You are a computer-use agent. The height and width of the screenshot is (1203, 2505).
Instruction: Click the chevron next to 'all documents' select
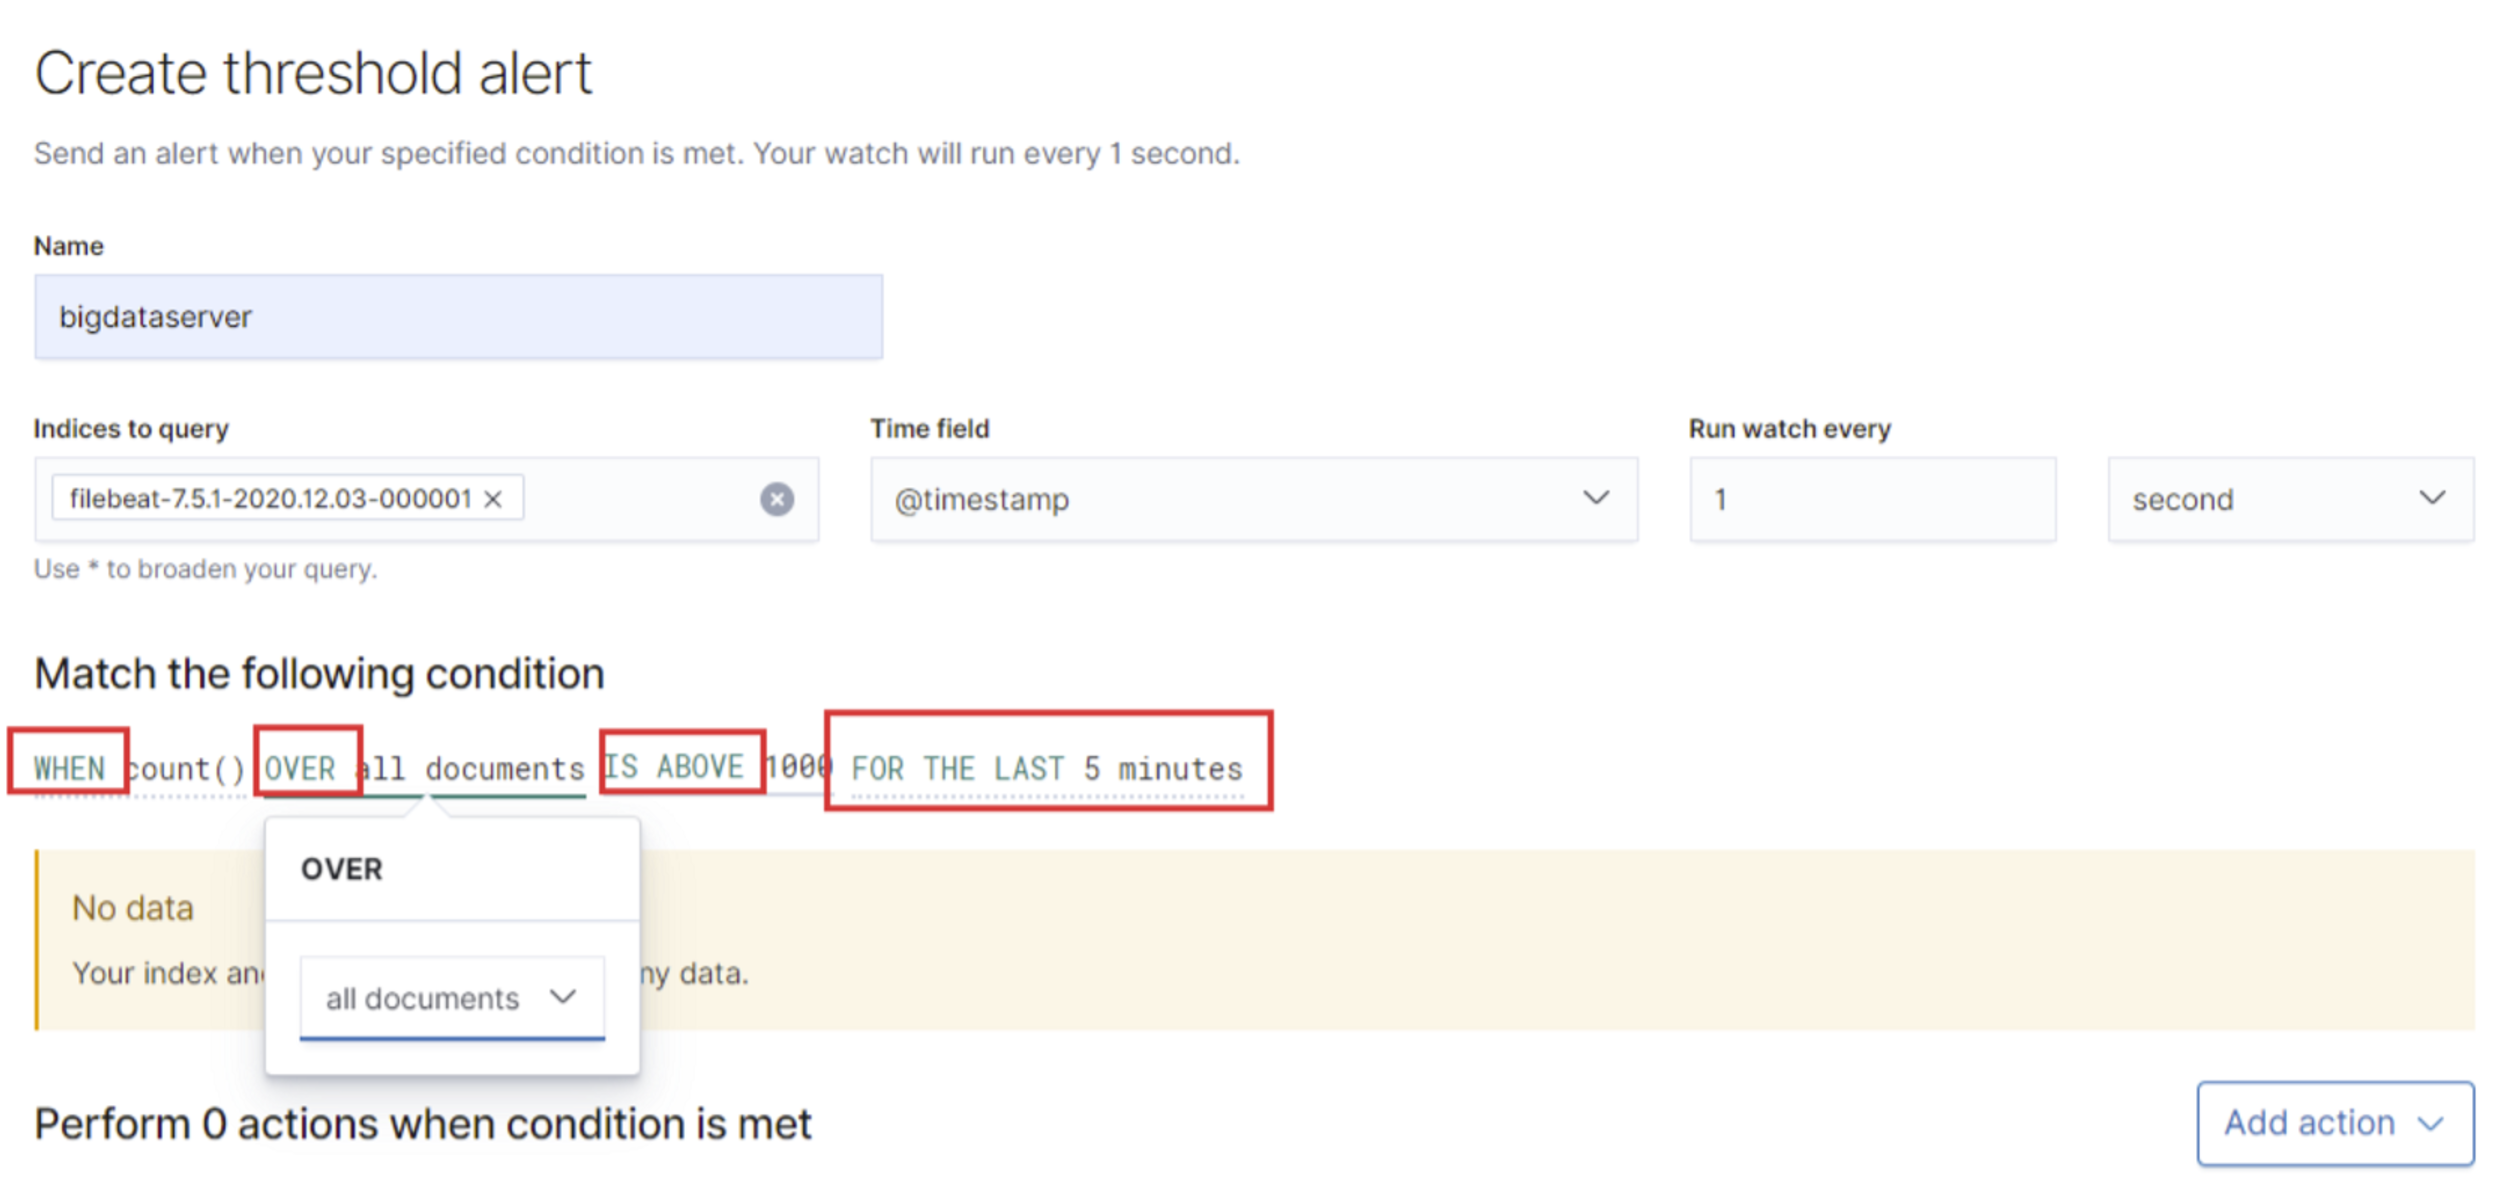[563, 997]
